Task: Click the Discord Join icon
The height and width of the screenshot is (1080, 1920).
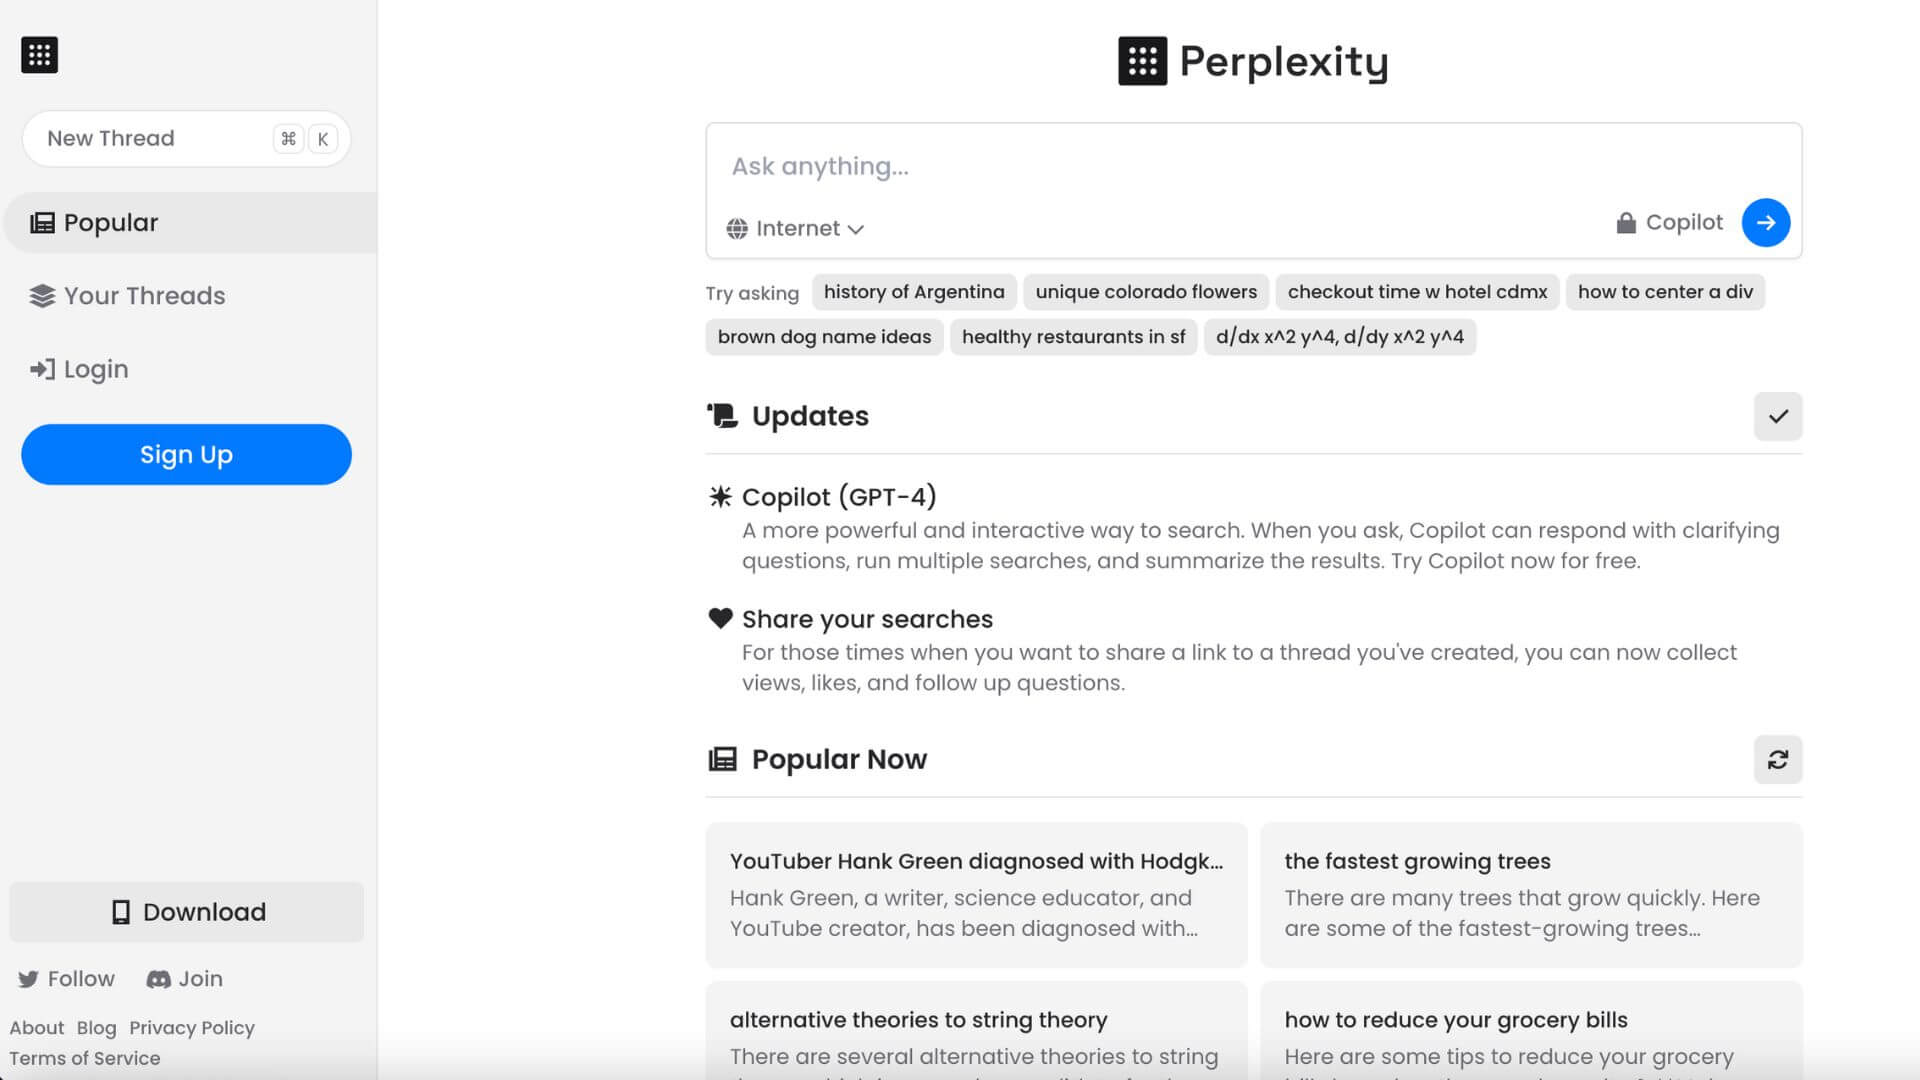Action: pos(158,980)
